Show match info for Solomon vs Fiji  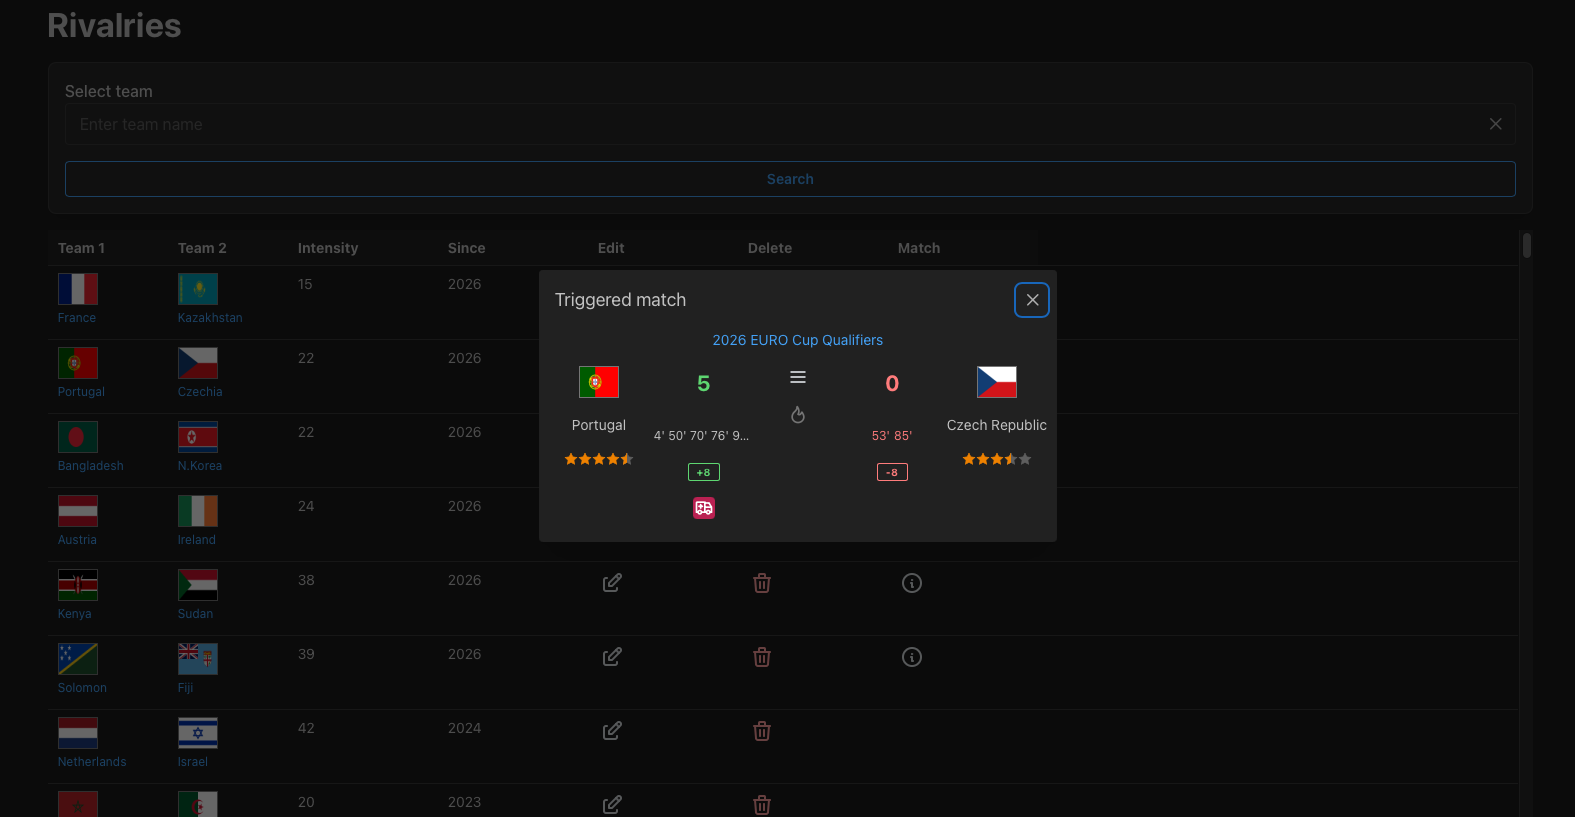912,657
